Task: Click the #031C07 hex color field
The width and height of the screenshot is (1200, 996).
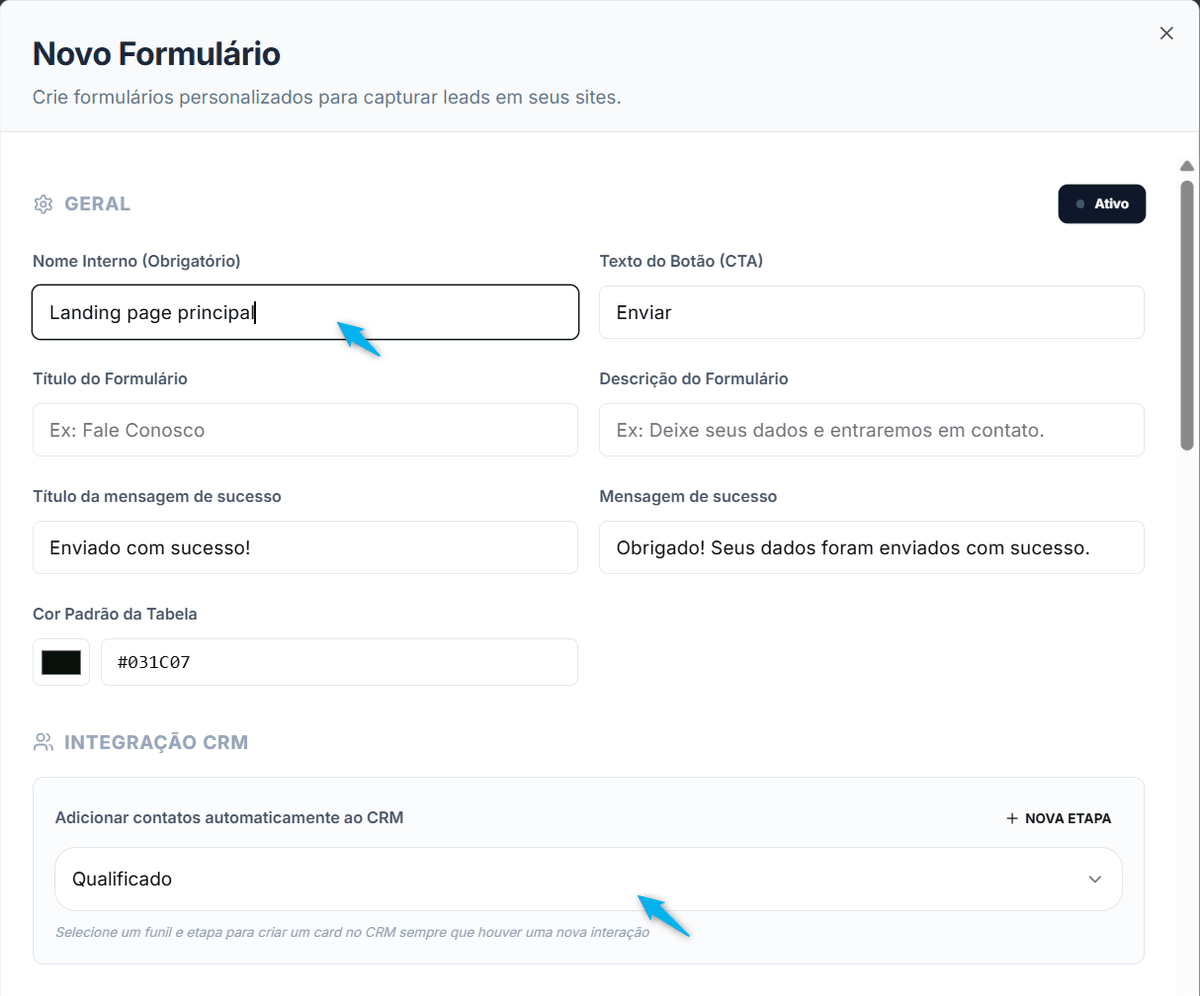Action: click(x=339, y=662)
